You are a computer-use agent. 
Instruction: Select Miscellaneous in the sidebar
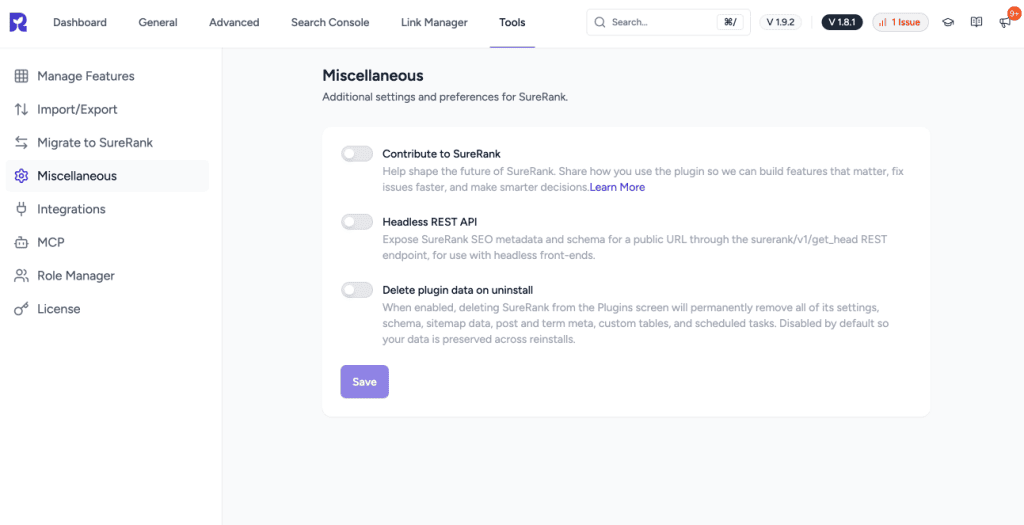[107, 176]
